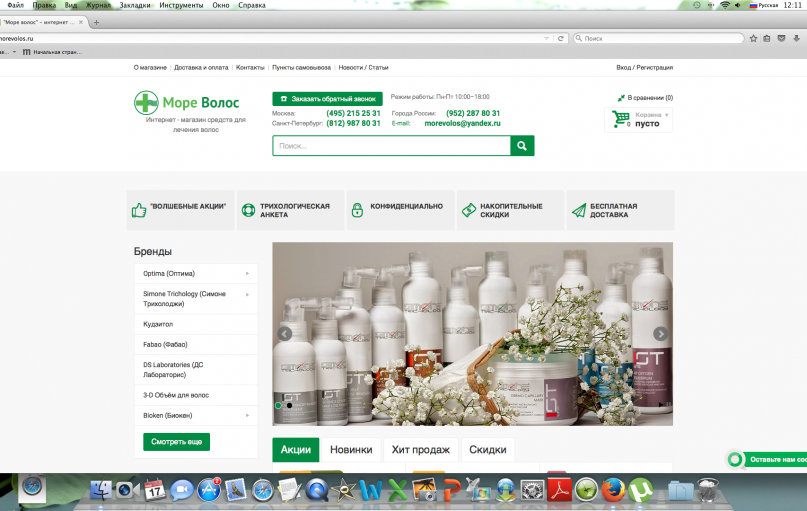The image size is (807, 511).
Task: Show next slide in the banner carousel
Action: 660,333
